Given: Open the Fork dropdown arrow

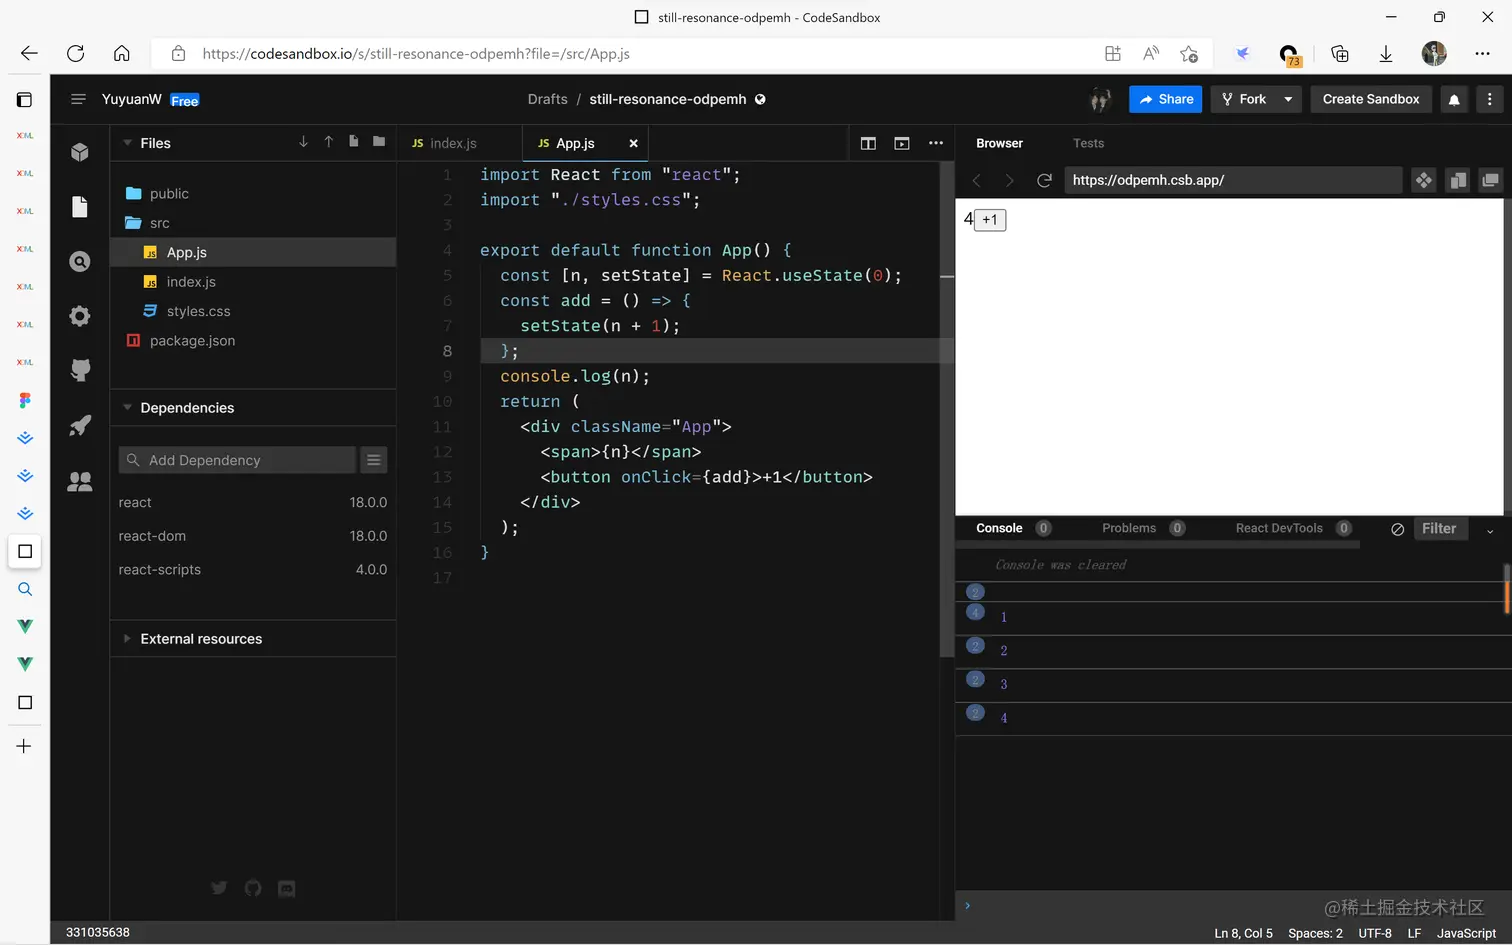Looking at the screenshot, I should 1288,99.
